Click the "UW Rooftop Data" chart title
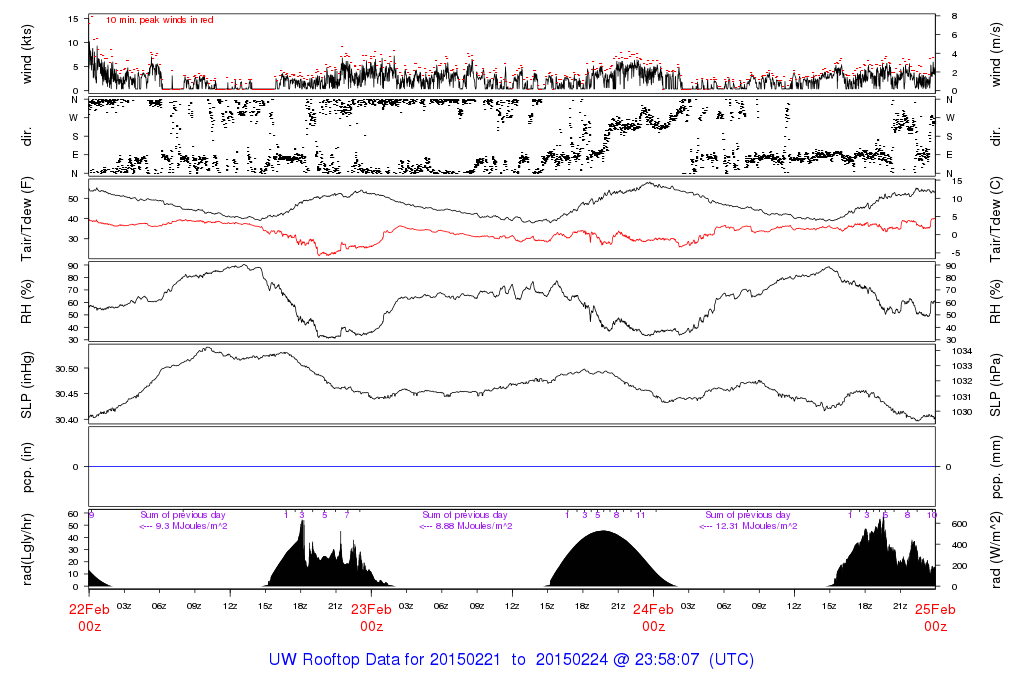Viewport: 1024px width, 700px height. tap(511, 660)
